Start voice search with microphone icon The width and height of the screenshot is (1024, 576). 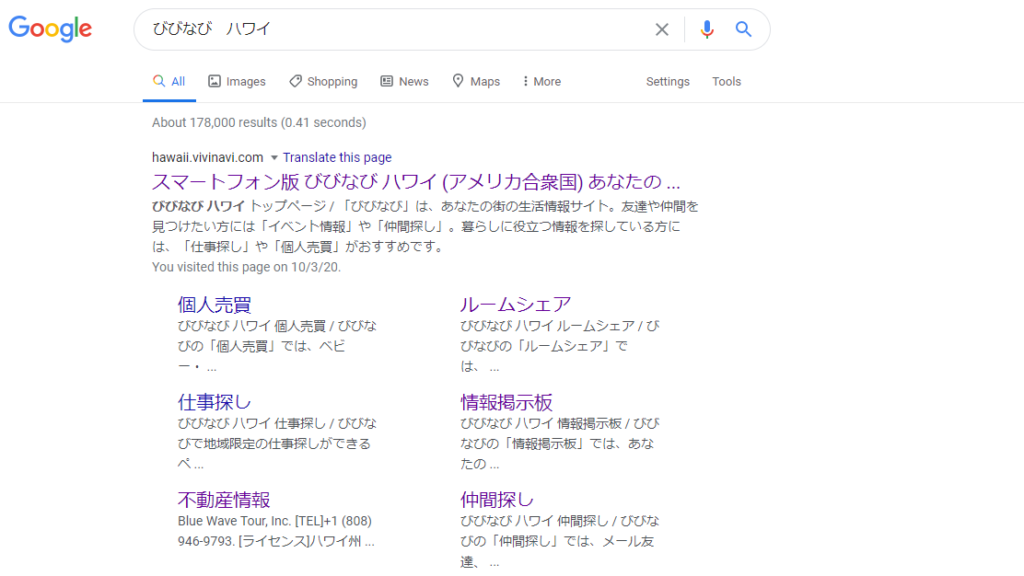tap(707, 30)
